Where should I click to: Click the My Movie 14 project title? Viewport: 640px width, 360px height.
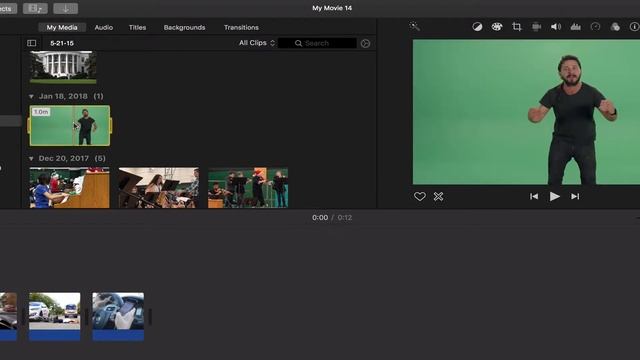pyautogui.click(x=332, y=8)
